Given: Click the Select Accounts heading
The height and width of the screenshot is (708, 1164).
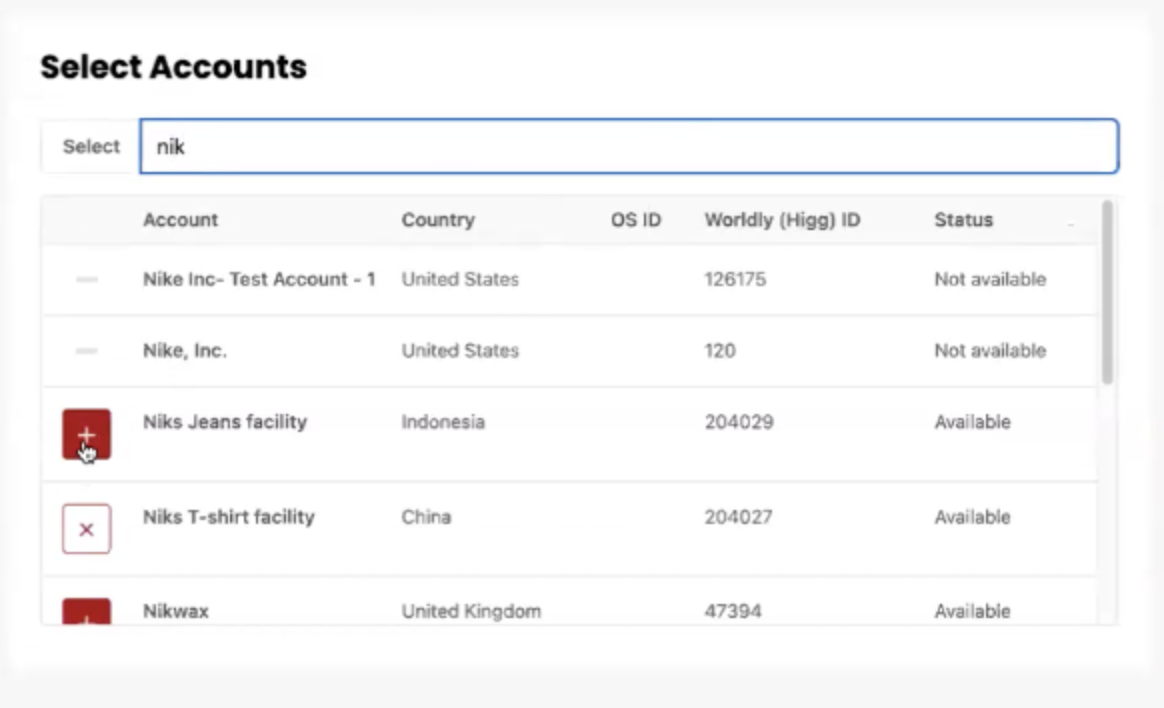Looking at the screenshot, I should pos(173,67).
